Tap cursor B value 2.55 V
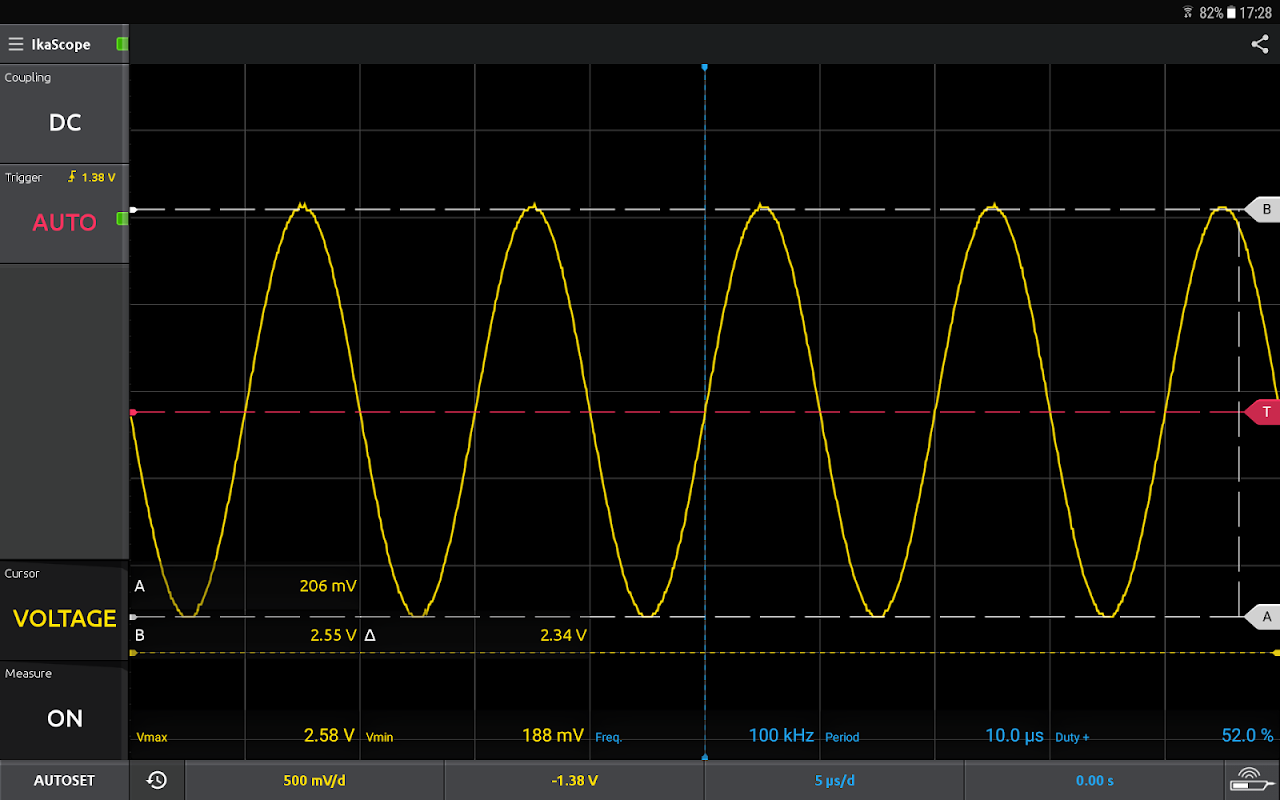This screenshot has width=1280, height=800. coord(334,635)
